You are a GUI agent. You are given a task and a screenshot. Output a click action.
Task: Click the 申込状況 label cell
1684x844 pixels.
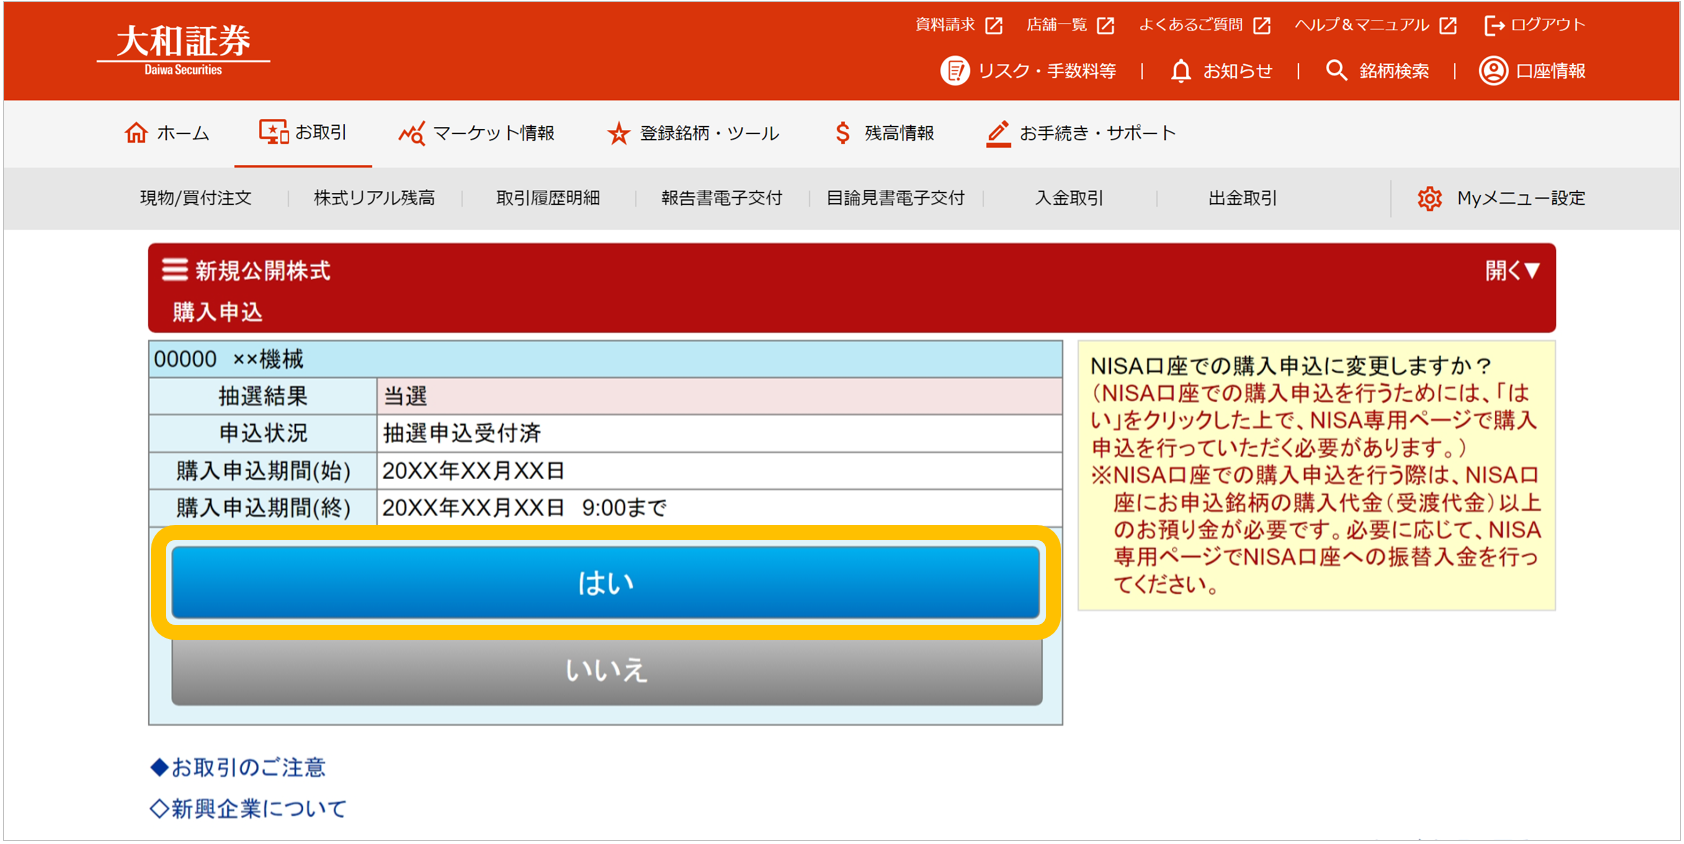(x=263, y=433)
